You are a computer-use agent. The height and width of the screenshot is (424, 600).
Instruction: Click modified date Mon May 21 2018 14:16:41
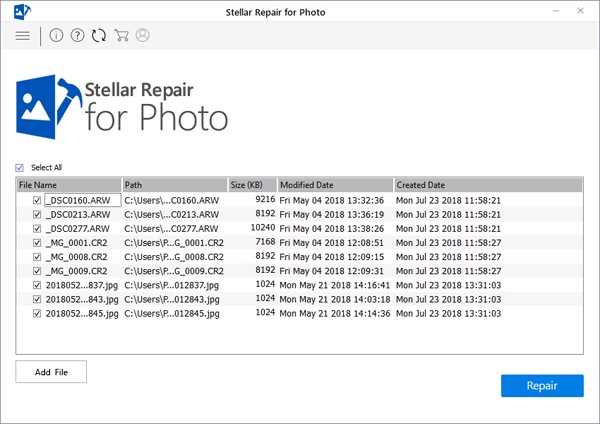pyautogui.click(x=335, y=285)
